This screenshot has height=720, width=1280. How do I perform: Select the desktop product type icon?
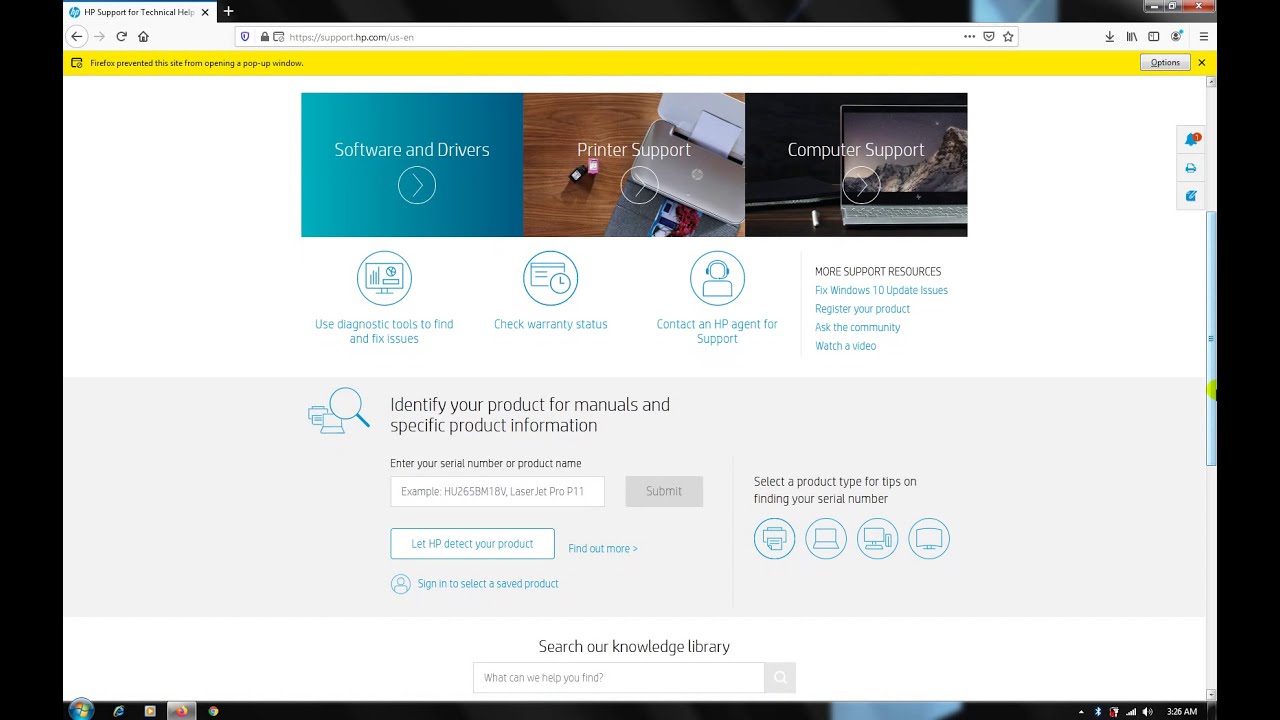[877, 539]
